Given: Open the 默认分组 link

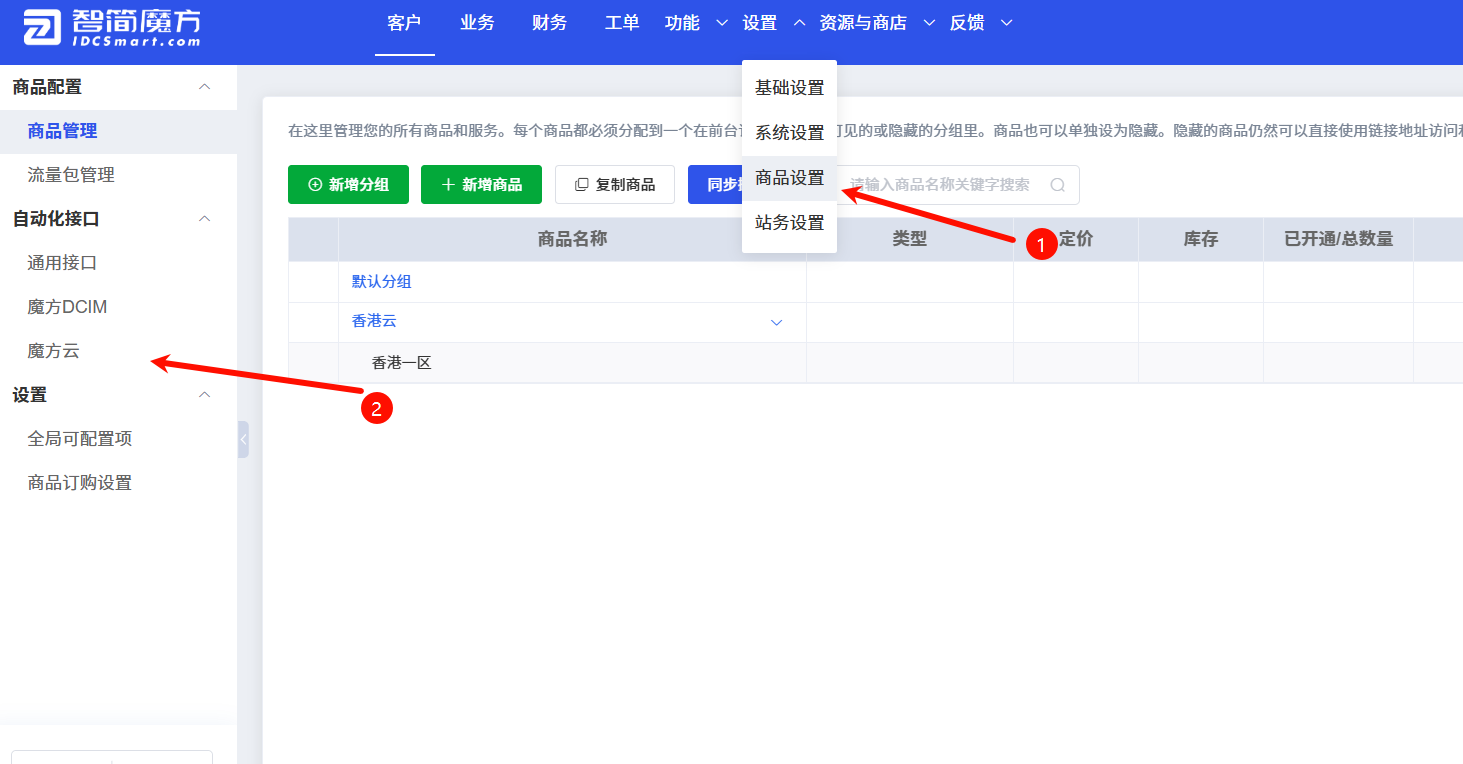Looking at the screenshot, I should pyautogui.click(x=380, y=281).
